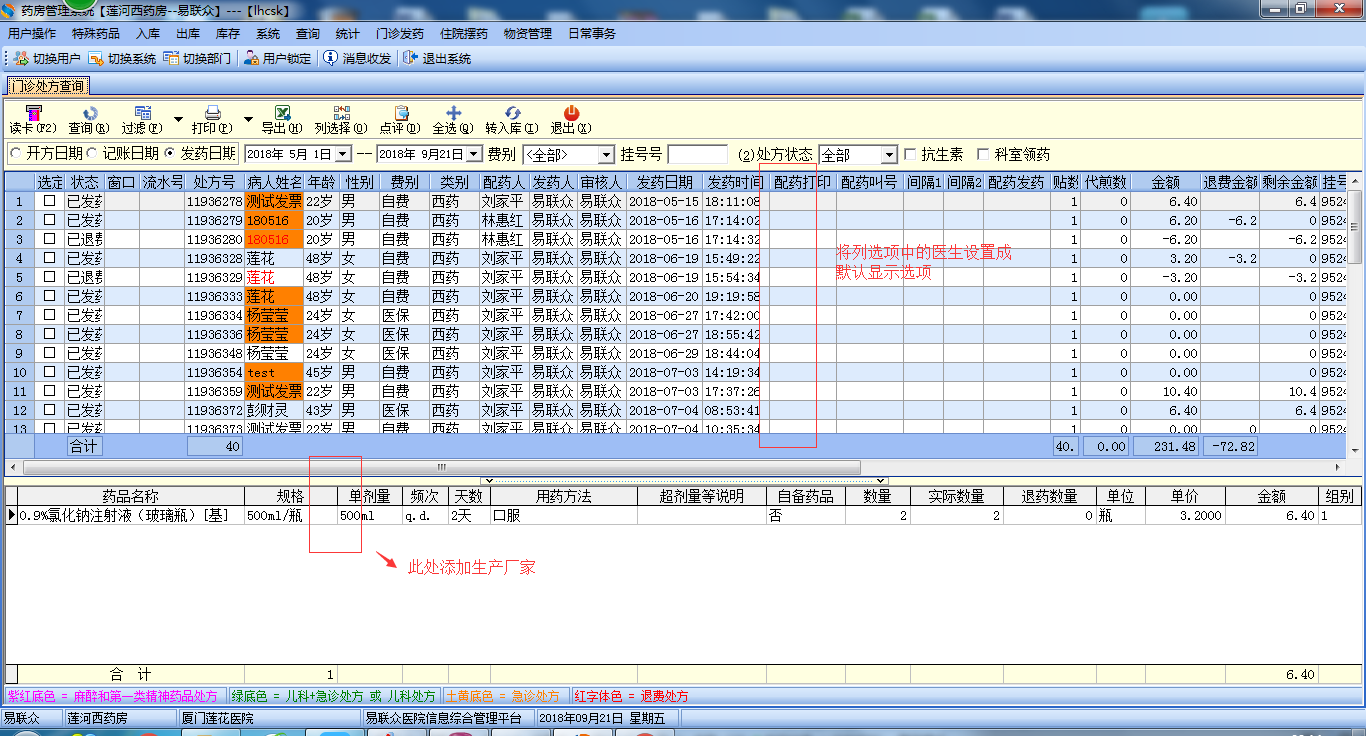Click the 切换用户 switch user icon

point(21,58)
